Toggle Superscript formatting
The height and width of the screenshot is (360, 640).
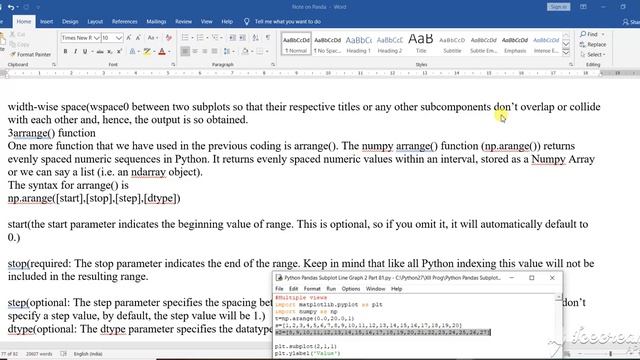tap(119, 51)
